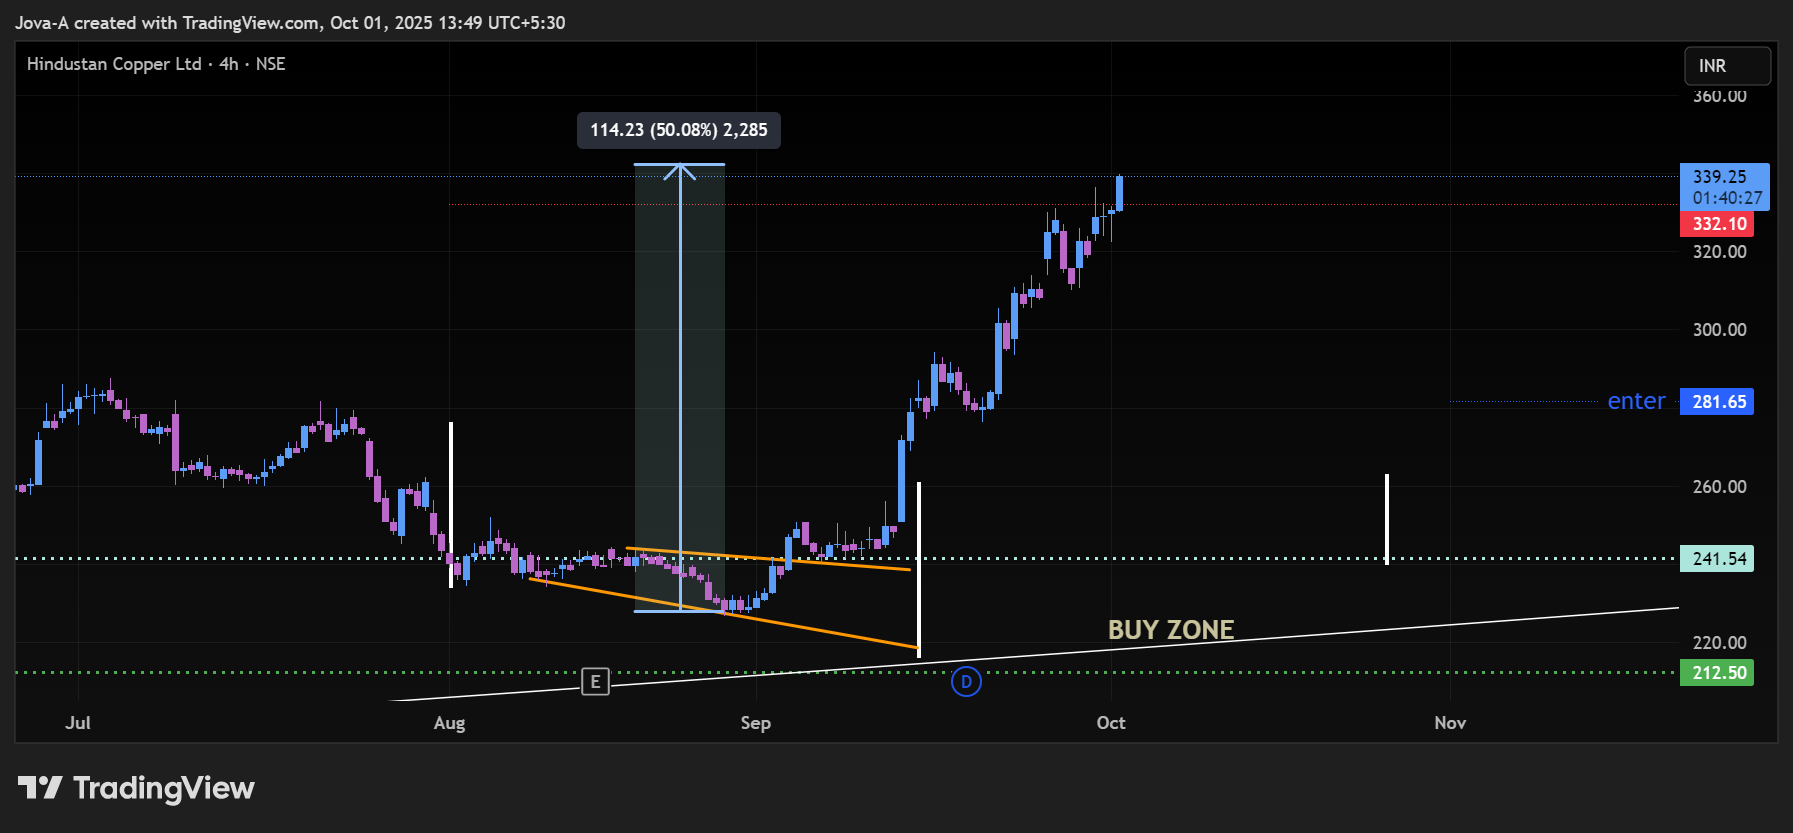The image size is (1793, 833).
Task: Click the blue 281.65 enter price label
Action: (x=1717, y=402)
